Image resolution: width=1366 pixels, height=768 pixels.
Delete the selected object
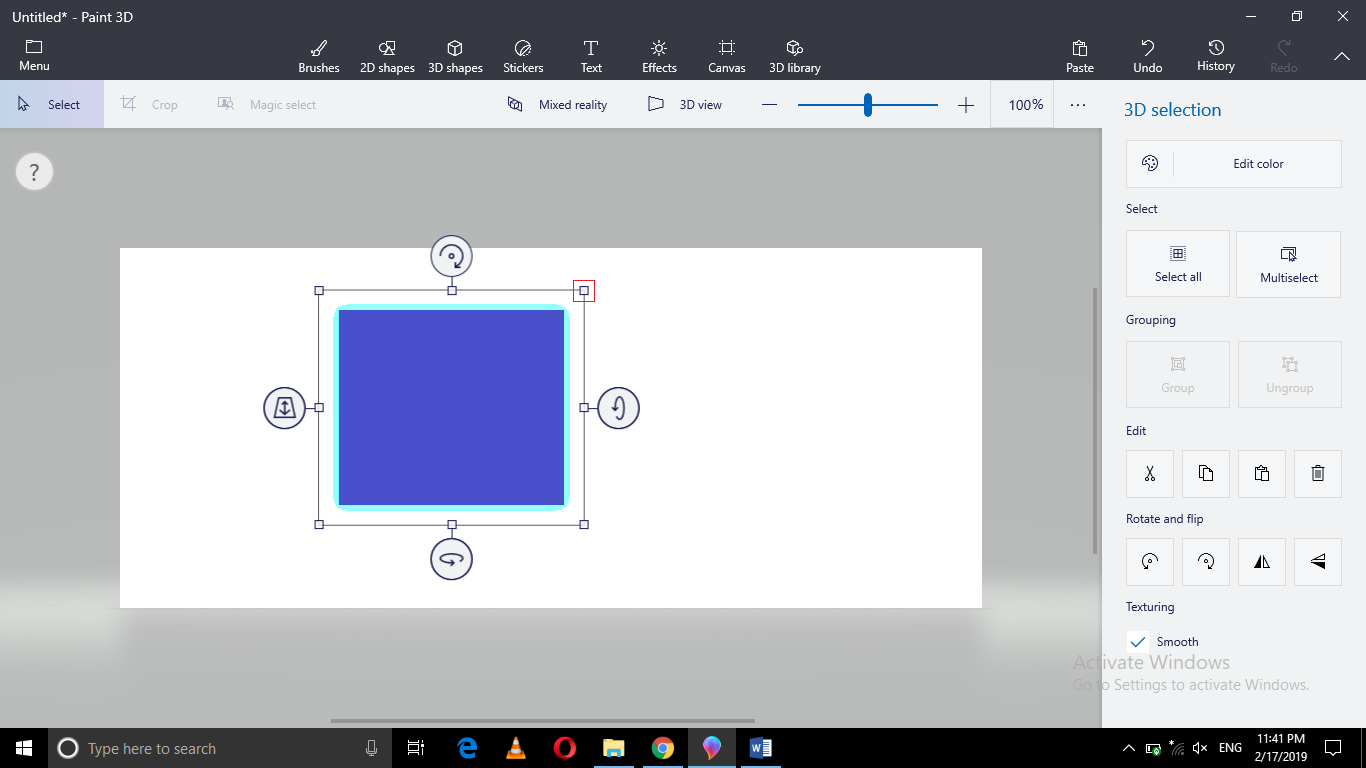click(x=1317, y=473)
